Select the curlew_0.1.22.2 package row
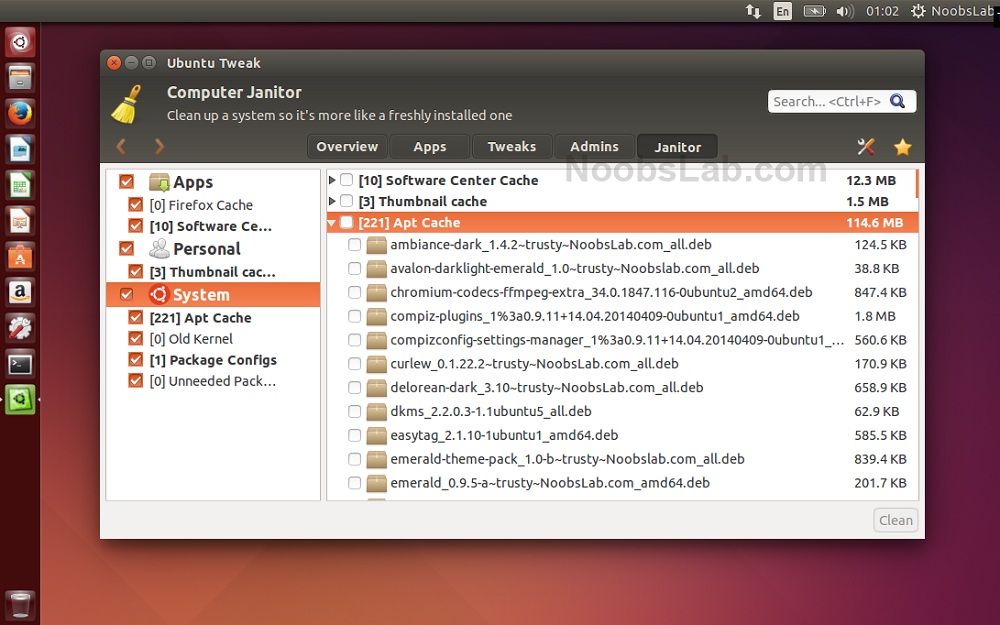 [622, 364]
